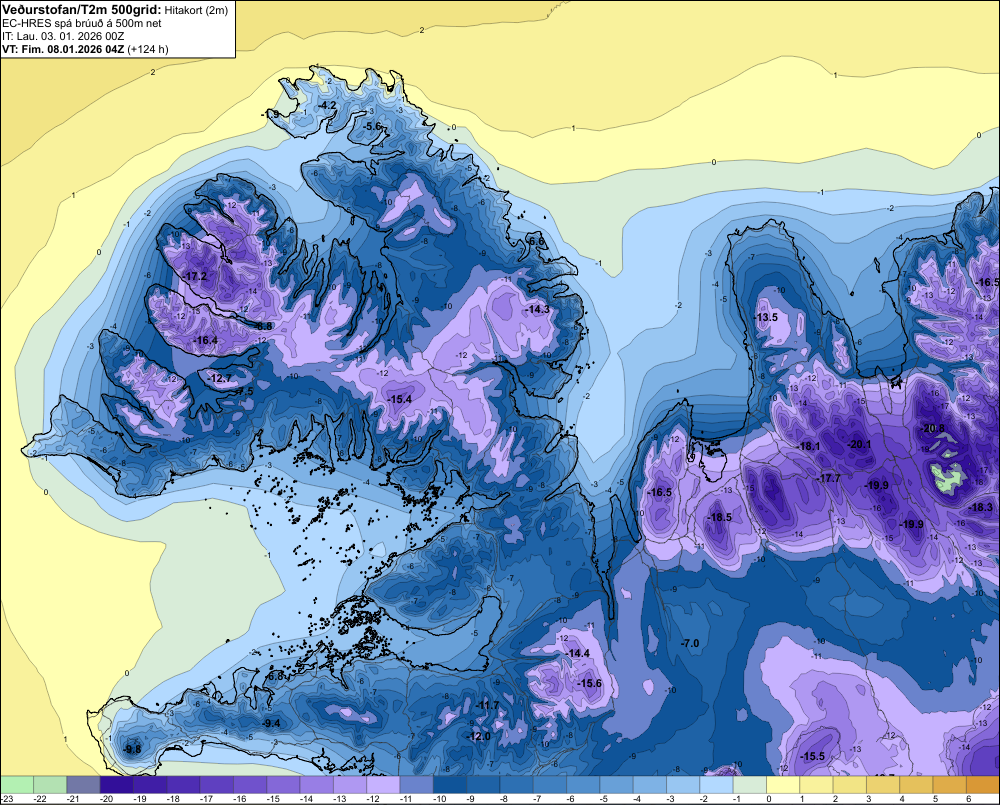Click the -9.8 temperature value
The height and width of the screenshot is (805, 1000).
click(x=133, y=749)
